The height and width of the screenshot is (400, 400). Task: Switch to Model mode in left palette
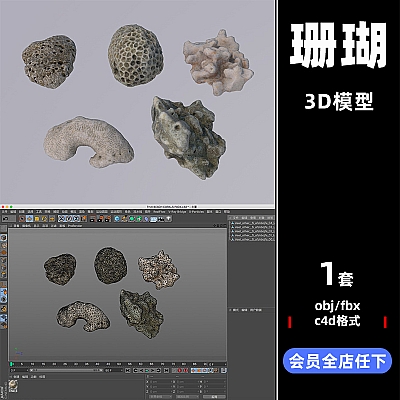(3, 238)
